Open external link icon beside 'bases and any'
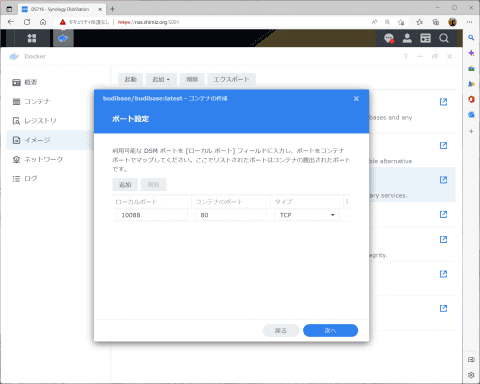The width and height of the screenshot is (480, 384). tap(443, 102)
